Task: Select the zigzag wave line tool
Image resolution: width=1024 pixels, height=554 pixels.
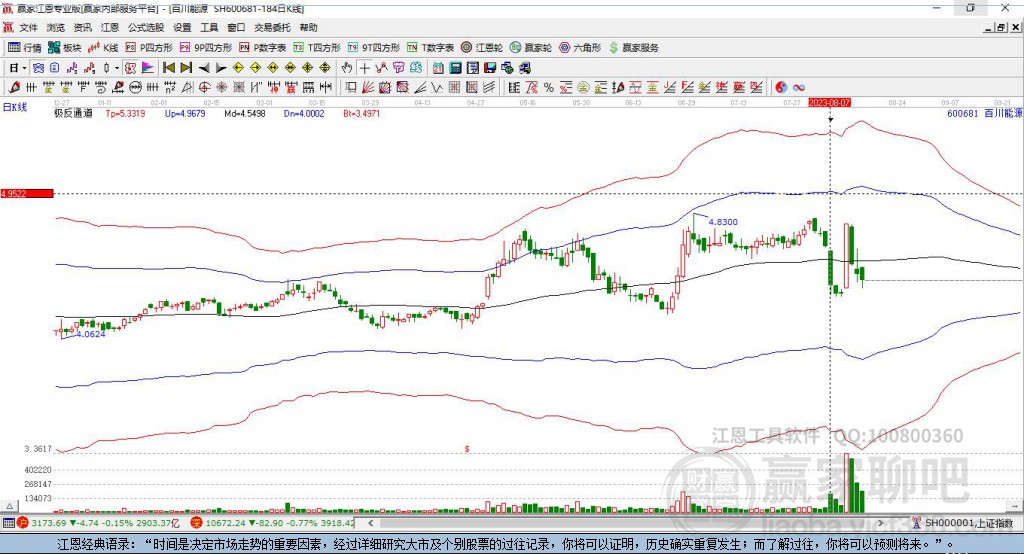Action: [x=437, y=87]
